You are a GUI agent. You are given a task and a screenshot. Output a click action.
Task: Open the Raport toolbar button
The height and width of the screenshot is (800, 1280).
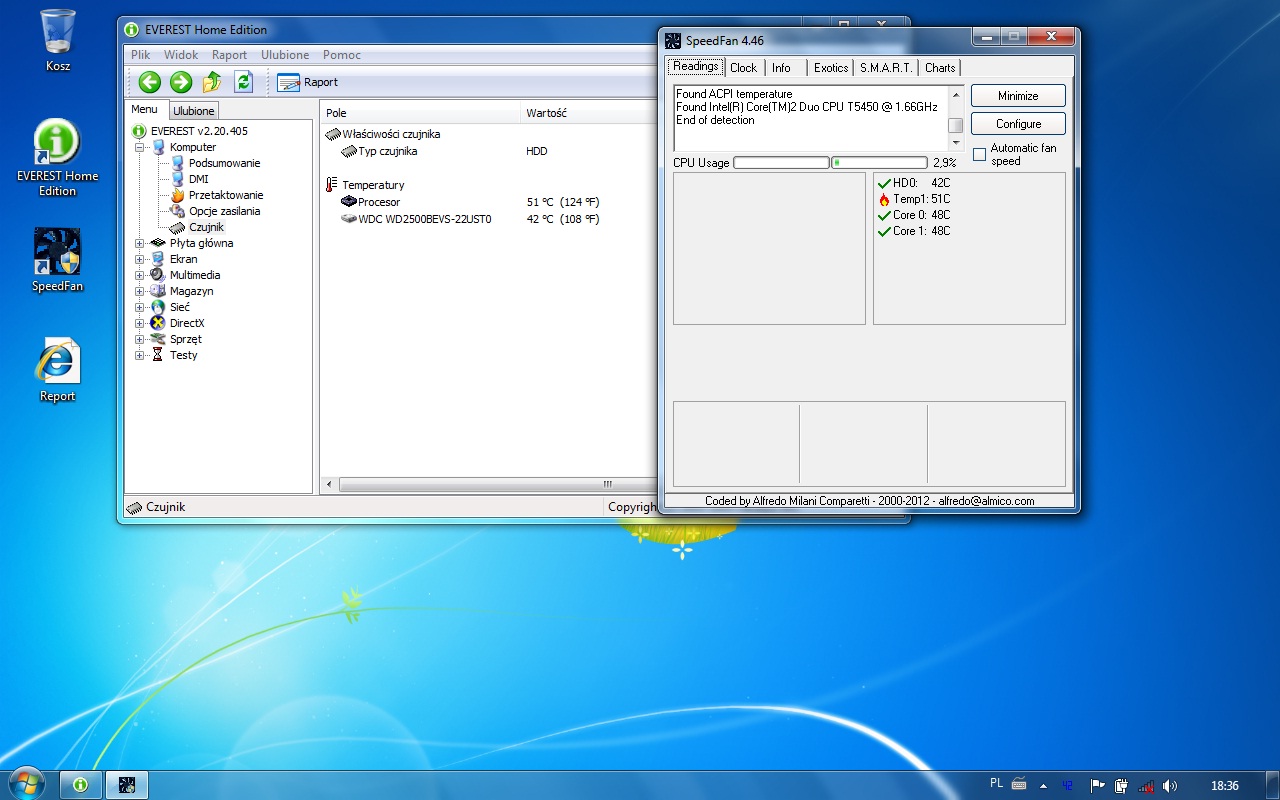308,82
